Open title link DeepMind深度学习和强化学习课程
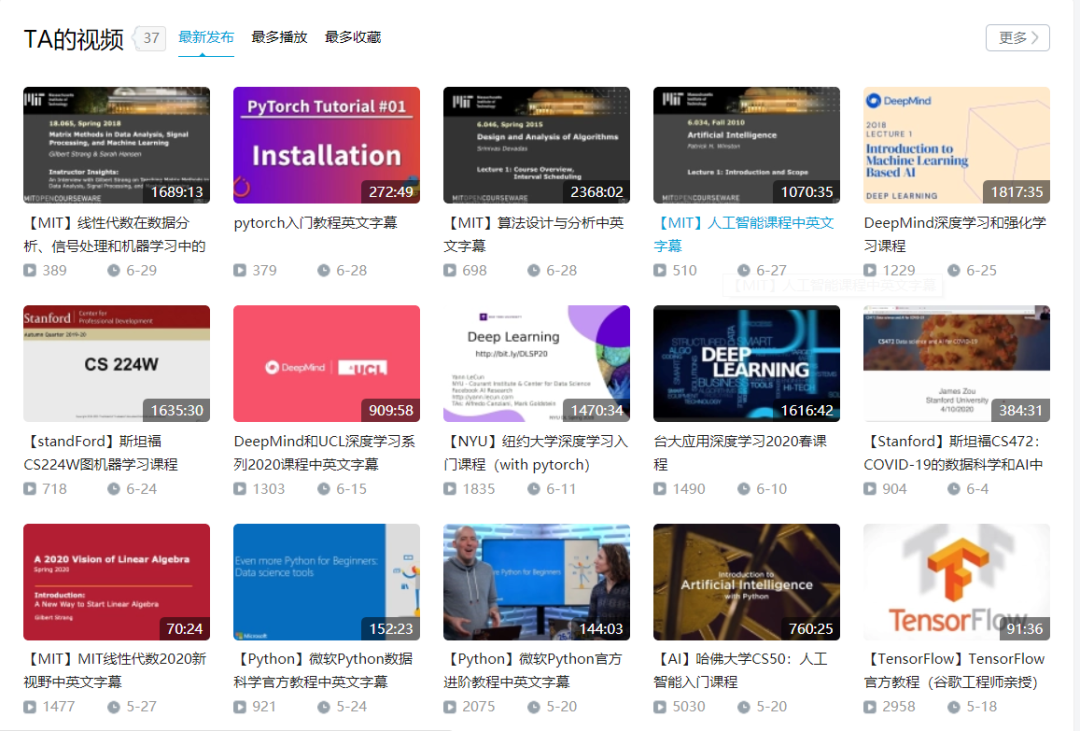The height and width of the screenshot is (731, 1080). click(x=955, y=234)
